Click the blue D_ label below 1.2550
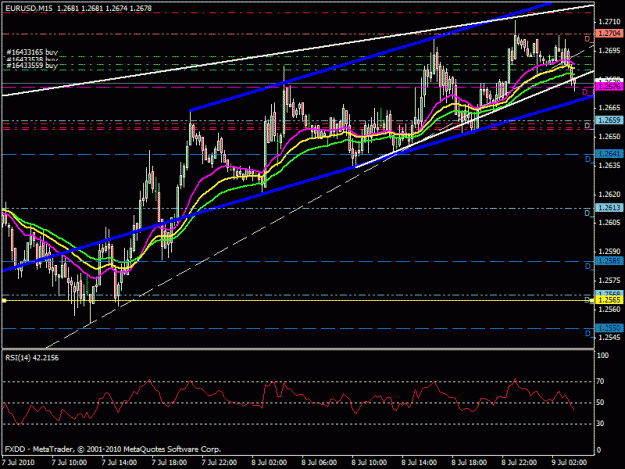625x469 pixels. pyautogui.click(x=589, y=334)
